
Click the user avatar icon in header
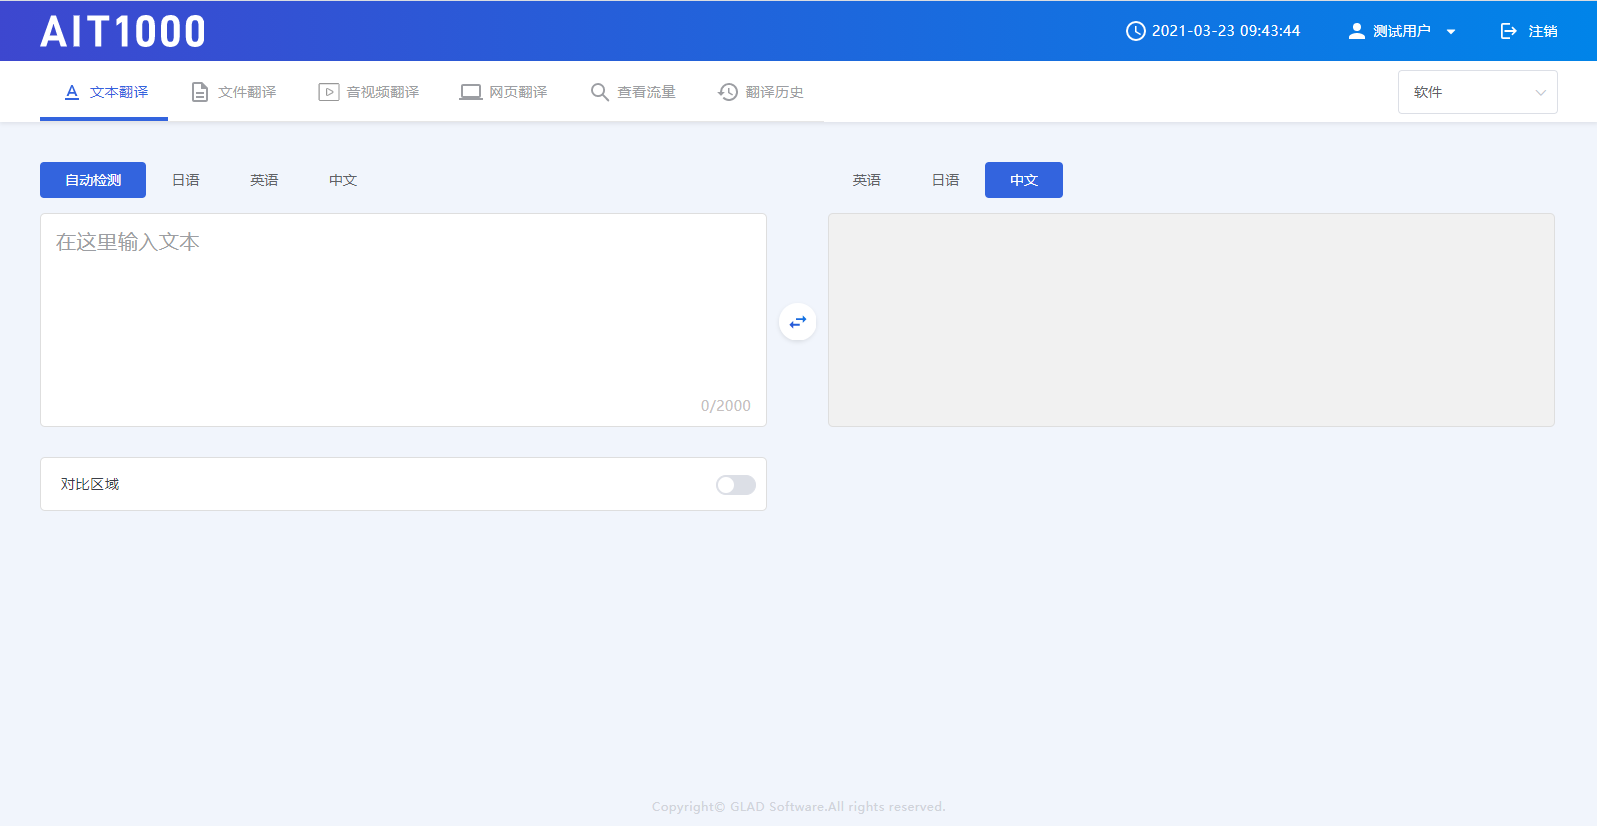(1356, 31)
